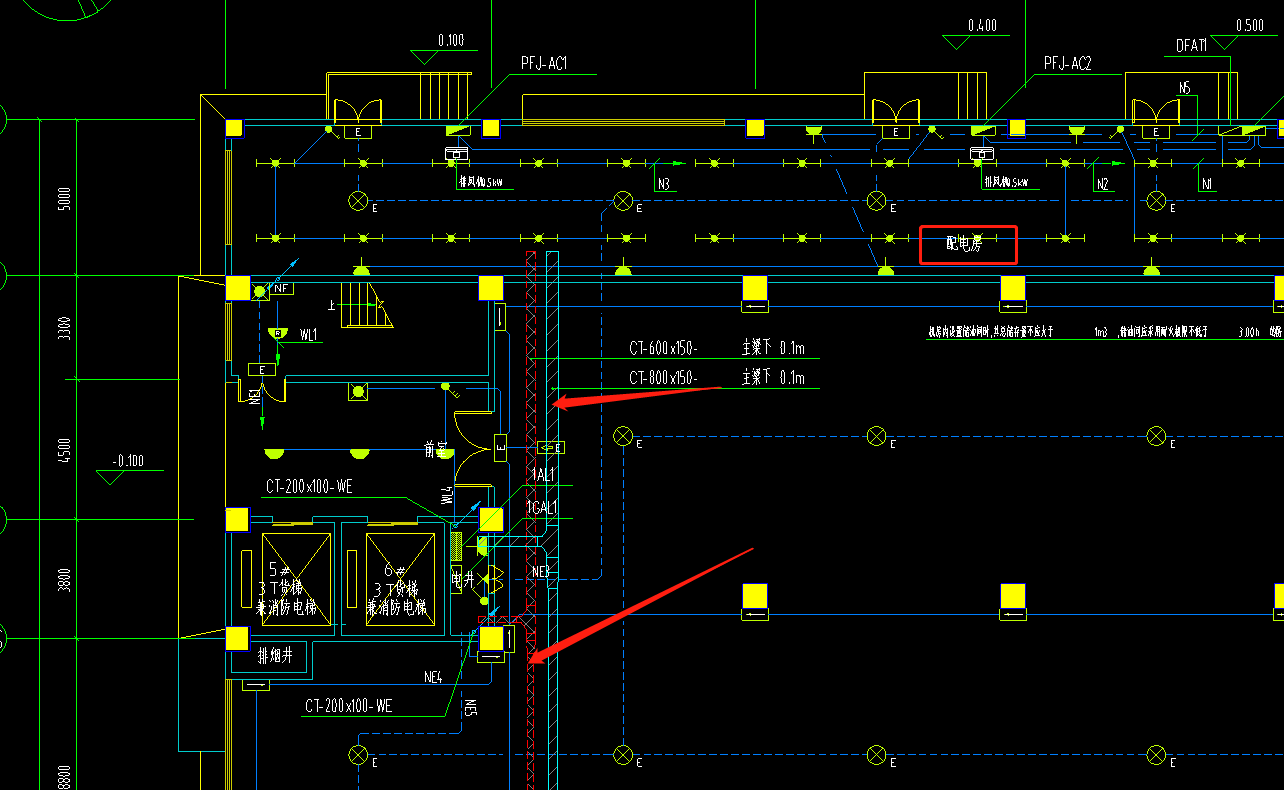
Task: Click the 排烟井 shaft label
Action: coord(274,656)
